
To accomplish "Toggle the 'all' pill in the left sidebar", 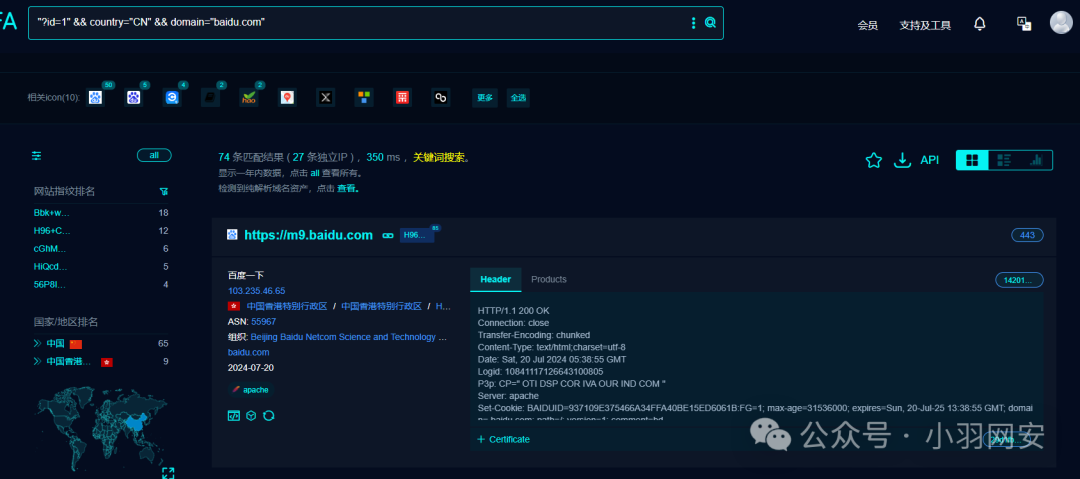I will tap(154, 155).
